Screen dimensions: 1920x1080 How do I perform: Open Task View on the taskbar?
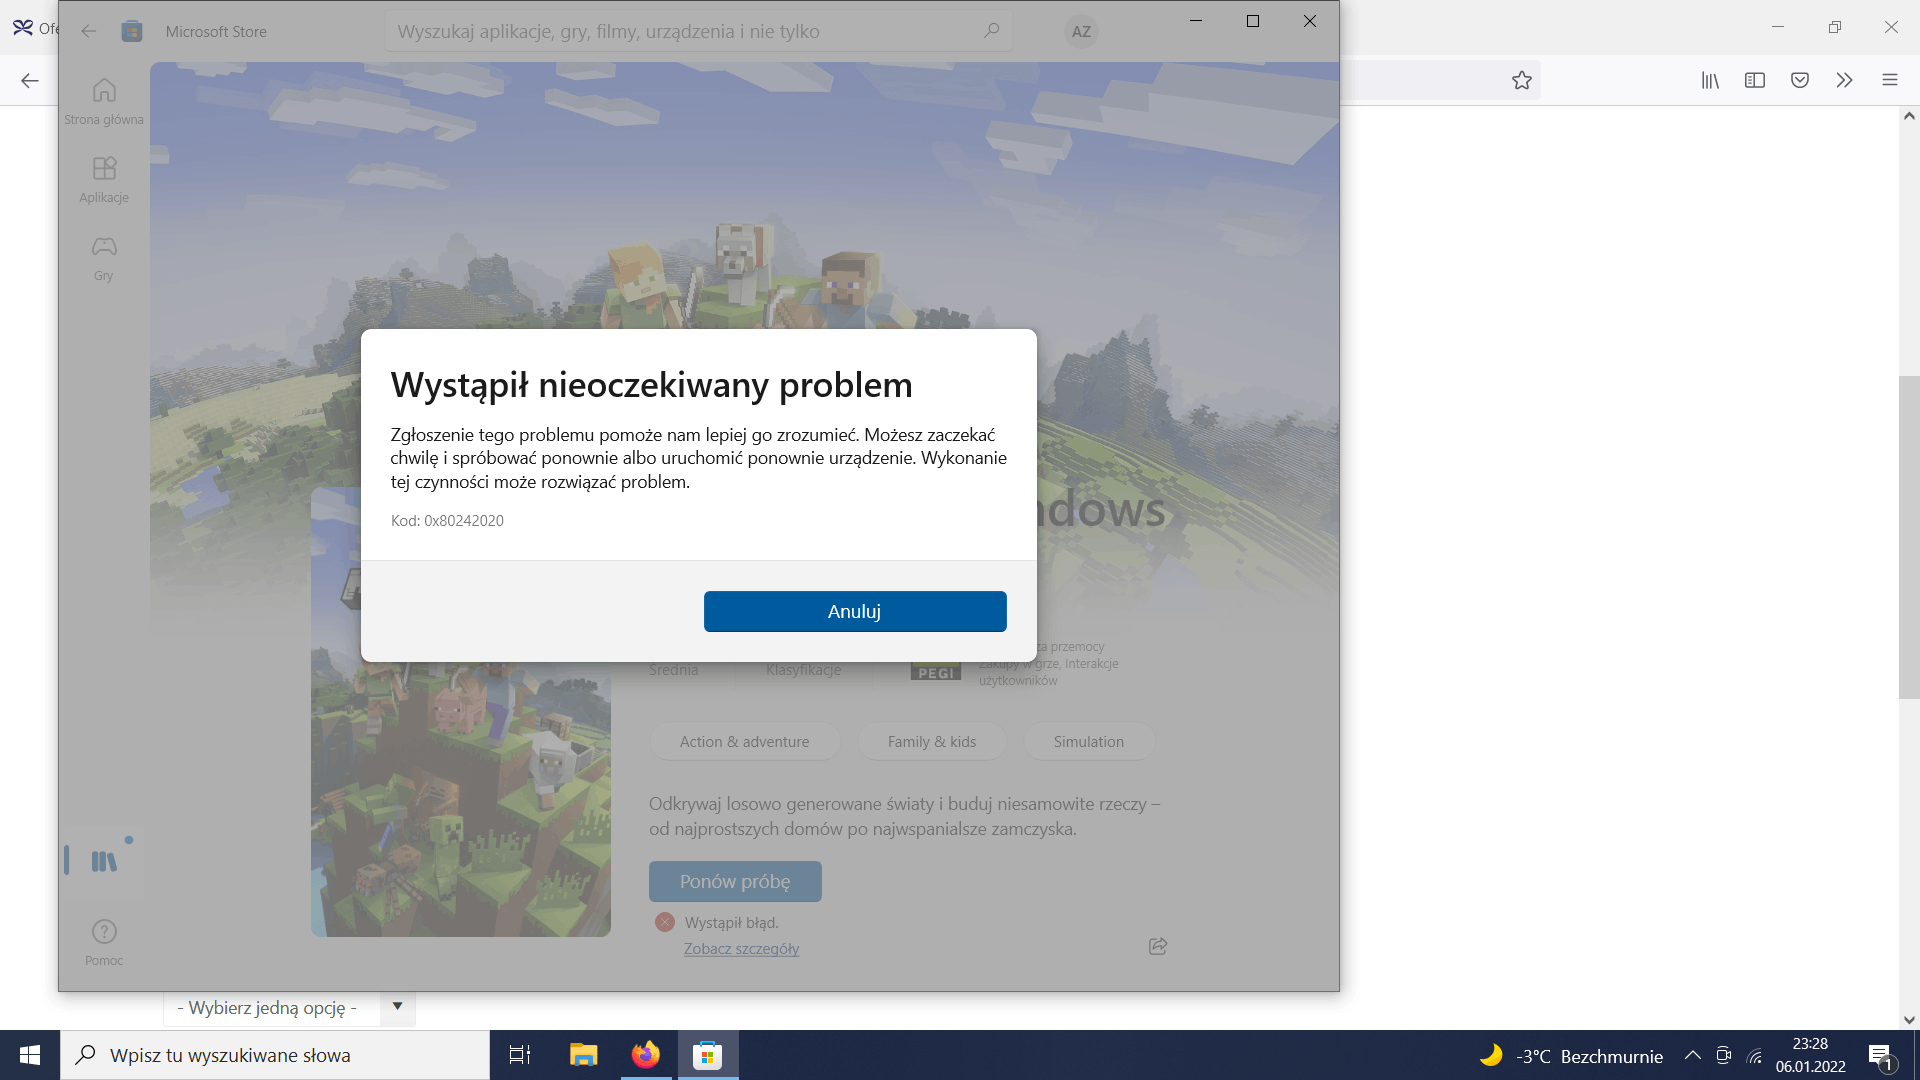click(x=520, y=1055)
